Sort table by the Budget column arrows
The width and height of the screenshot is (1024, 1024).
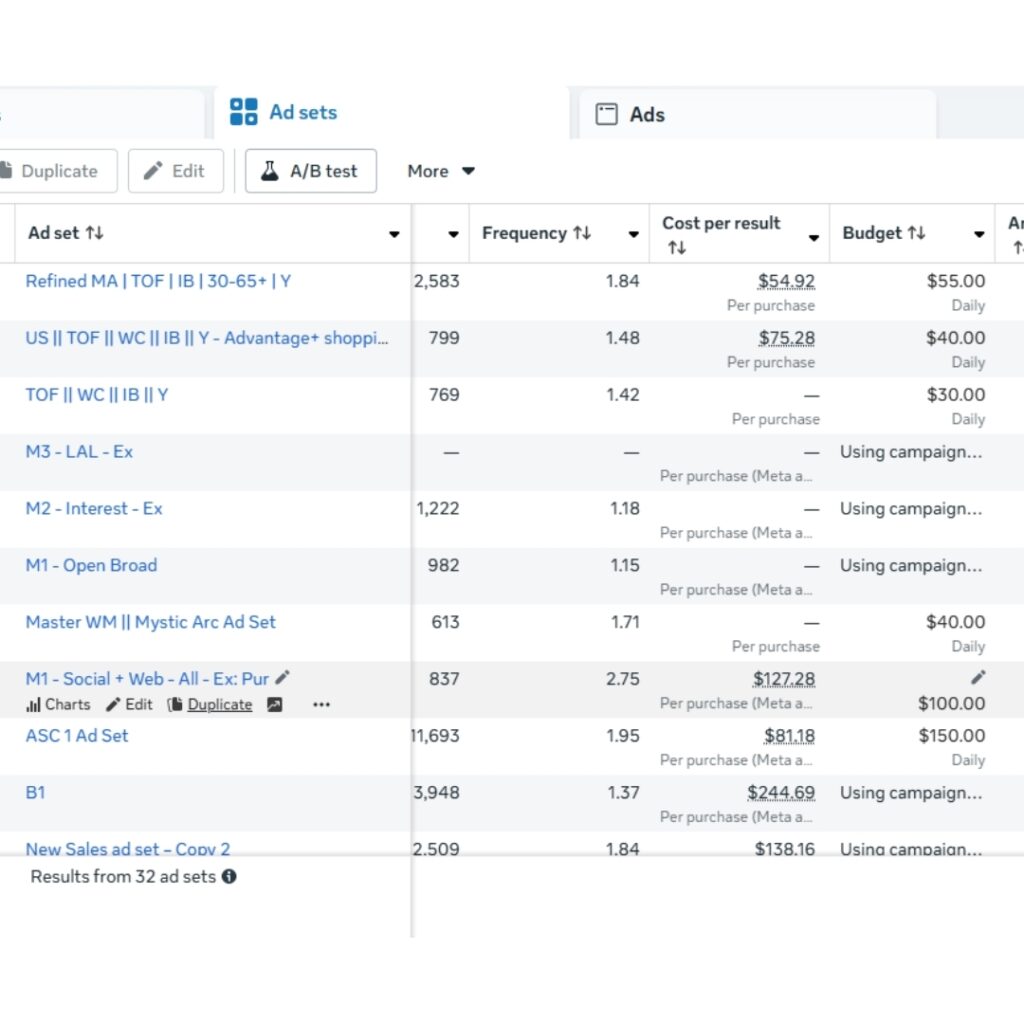pos(916,233)
